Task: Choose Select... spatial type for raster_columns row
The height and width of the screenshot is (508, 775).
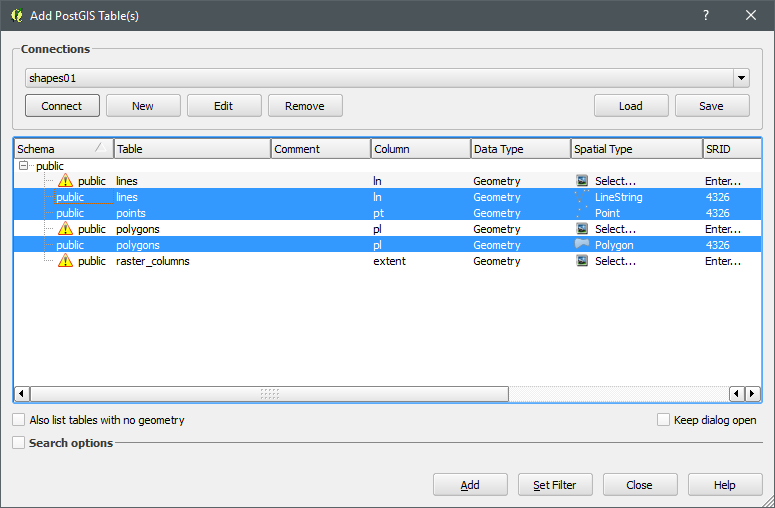Action: tap(615, 261)
